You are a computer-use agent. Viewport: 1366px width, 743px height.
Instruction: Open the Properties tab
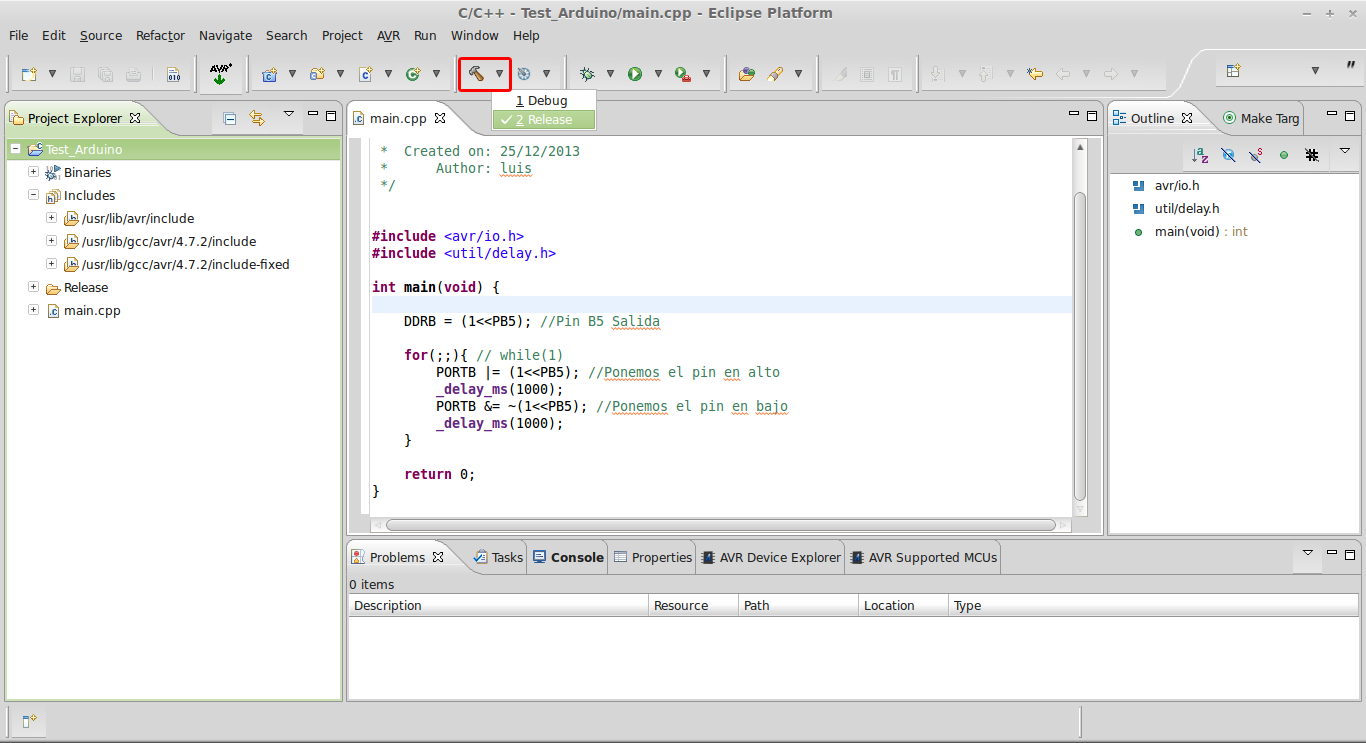[652, 557]
